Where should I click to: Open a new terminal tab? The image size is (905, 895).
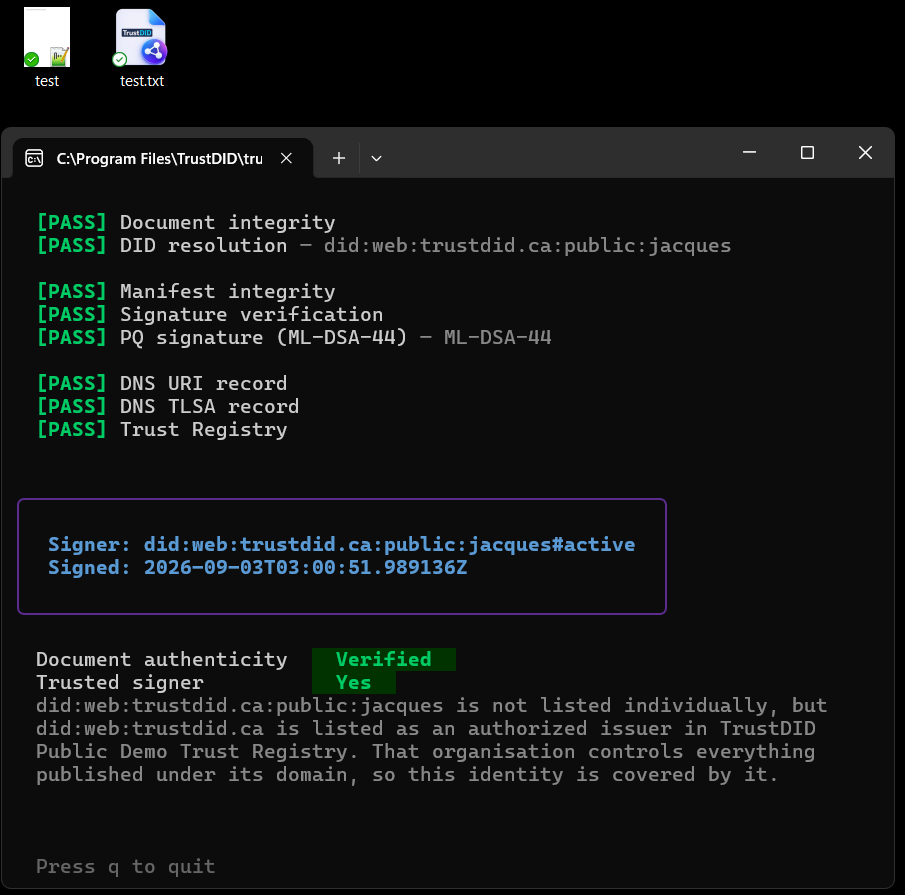click(x=339, y=158)
